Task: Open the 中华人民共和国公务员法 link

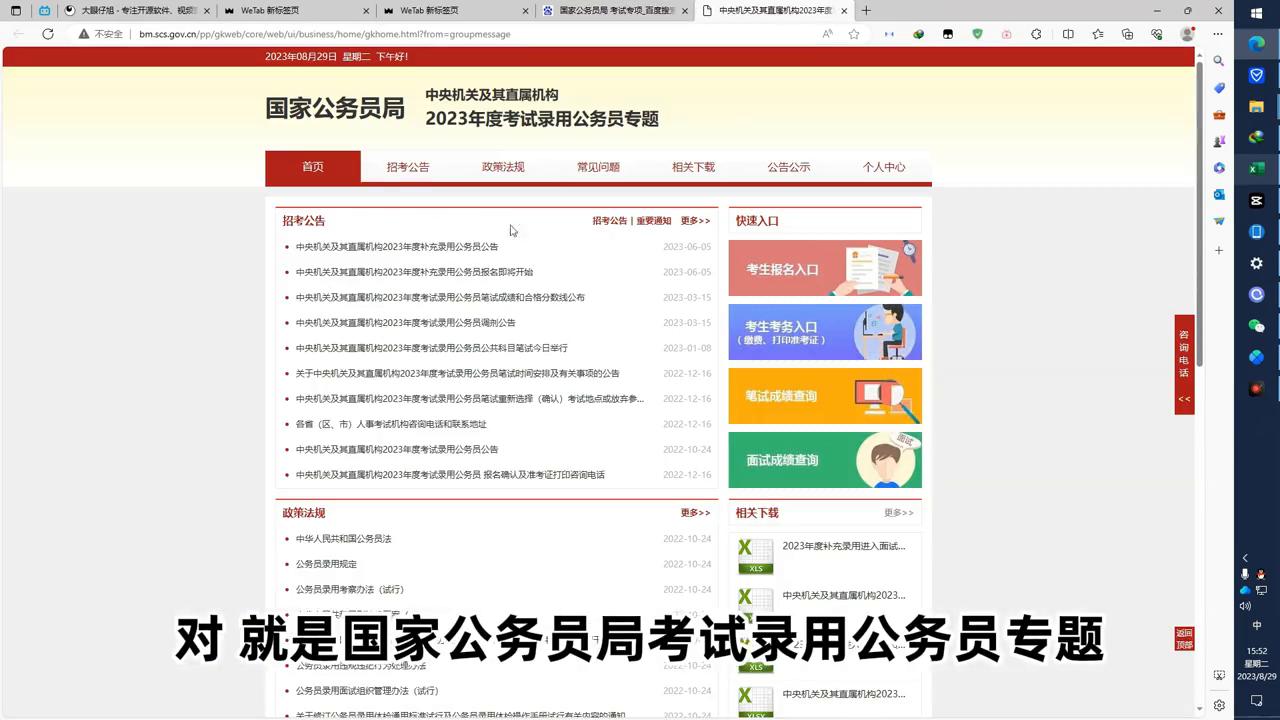Action: [342, 538]
